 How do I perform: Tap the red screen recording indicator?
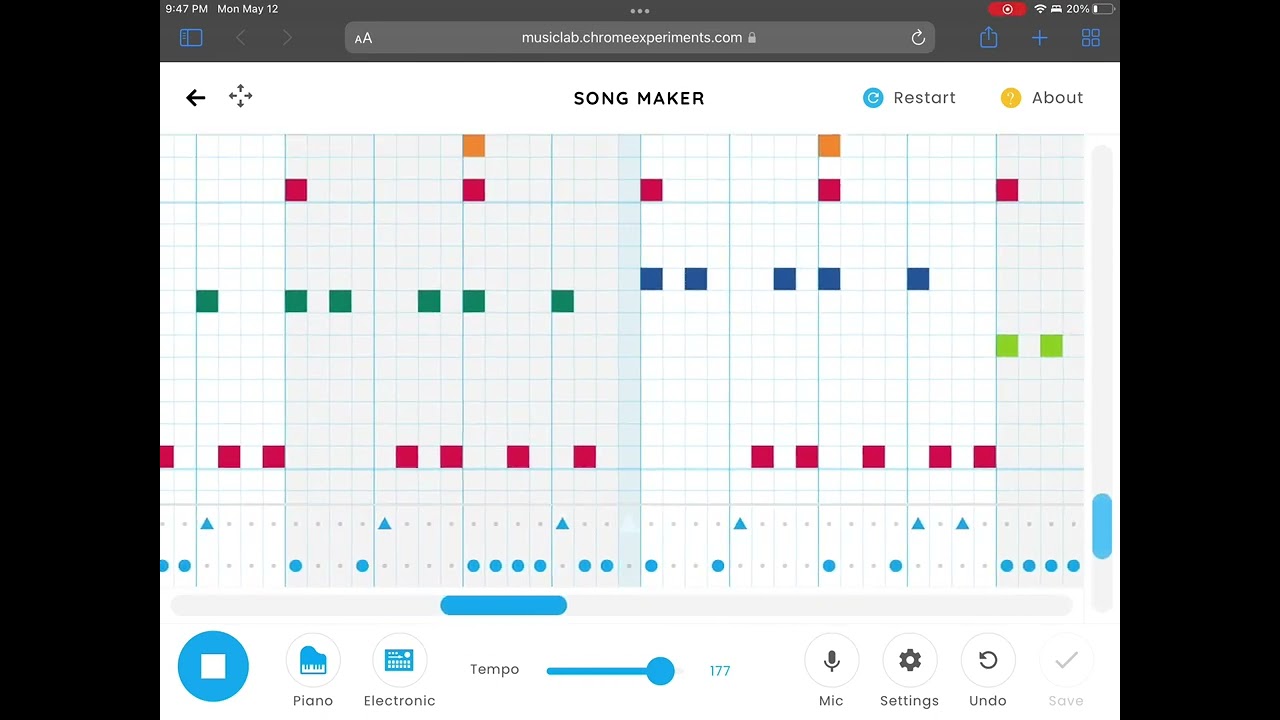[1007, 9]
